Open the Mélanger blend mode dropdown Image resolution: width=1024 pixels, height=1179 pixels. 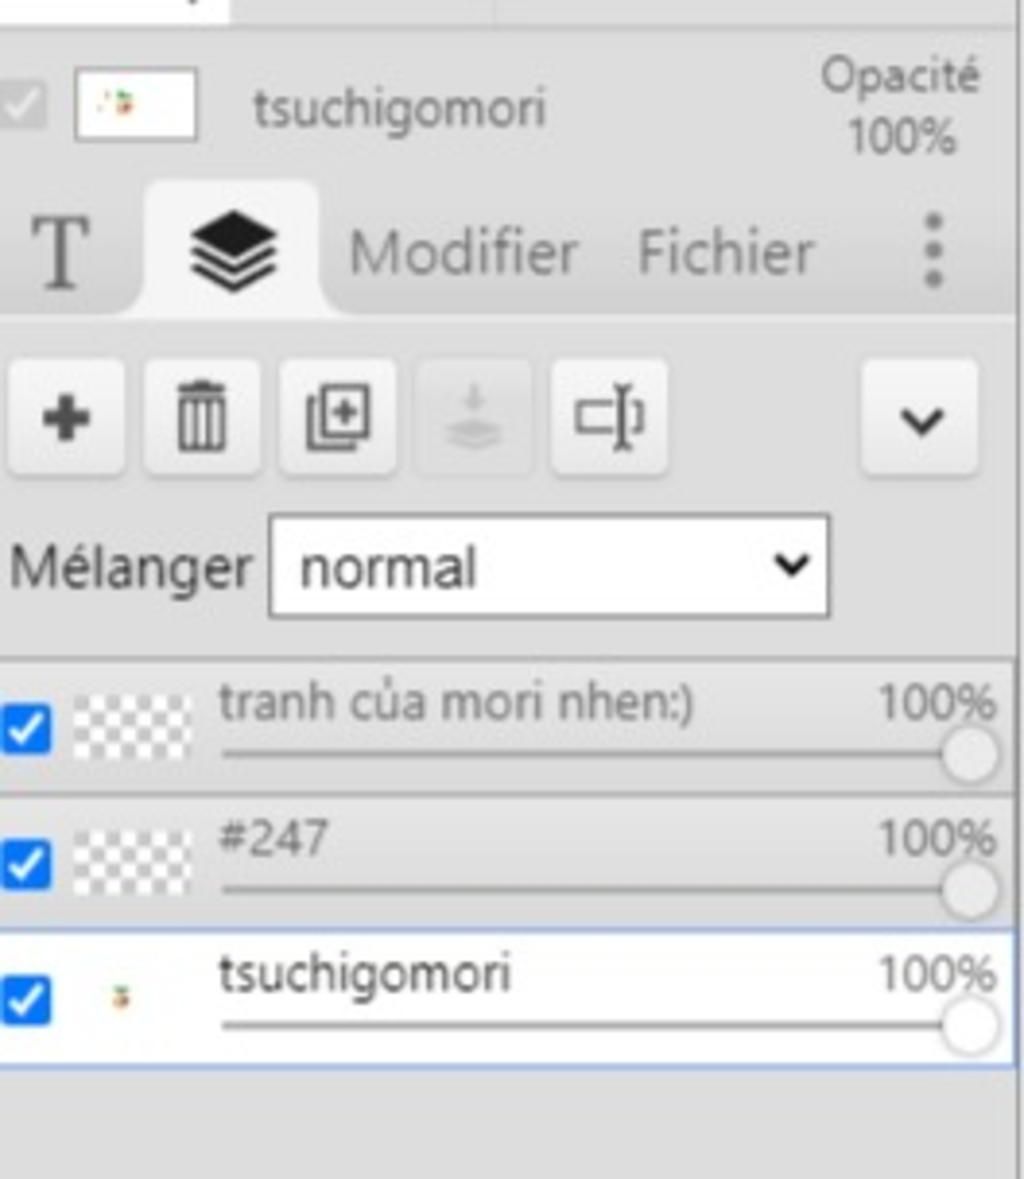(548, 566)
